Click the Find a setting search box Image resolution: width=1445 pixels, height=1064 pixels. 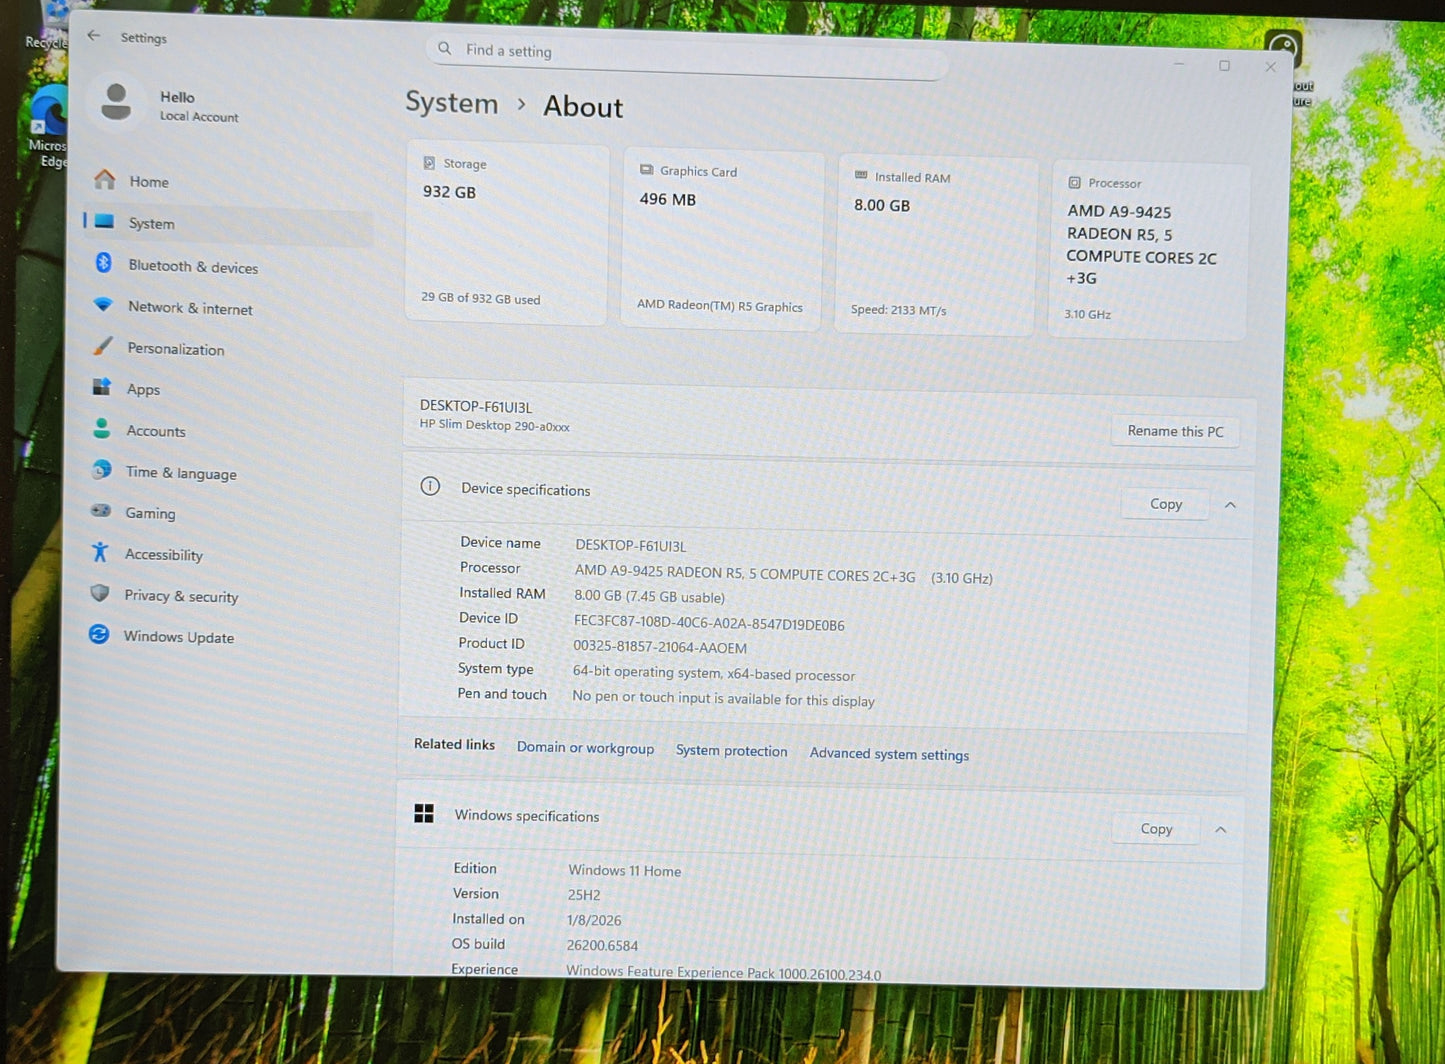click(687, 55)
